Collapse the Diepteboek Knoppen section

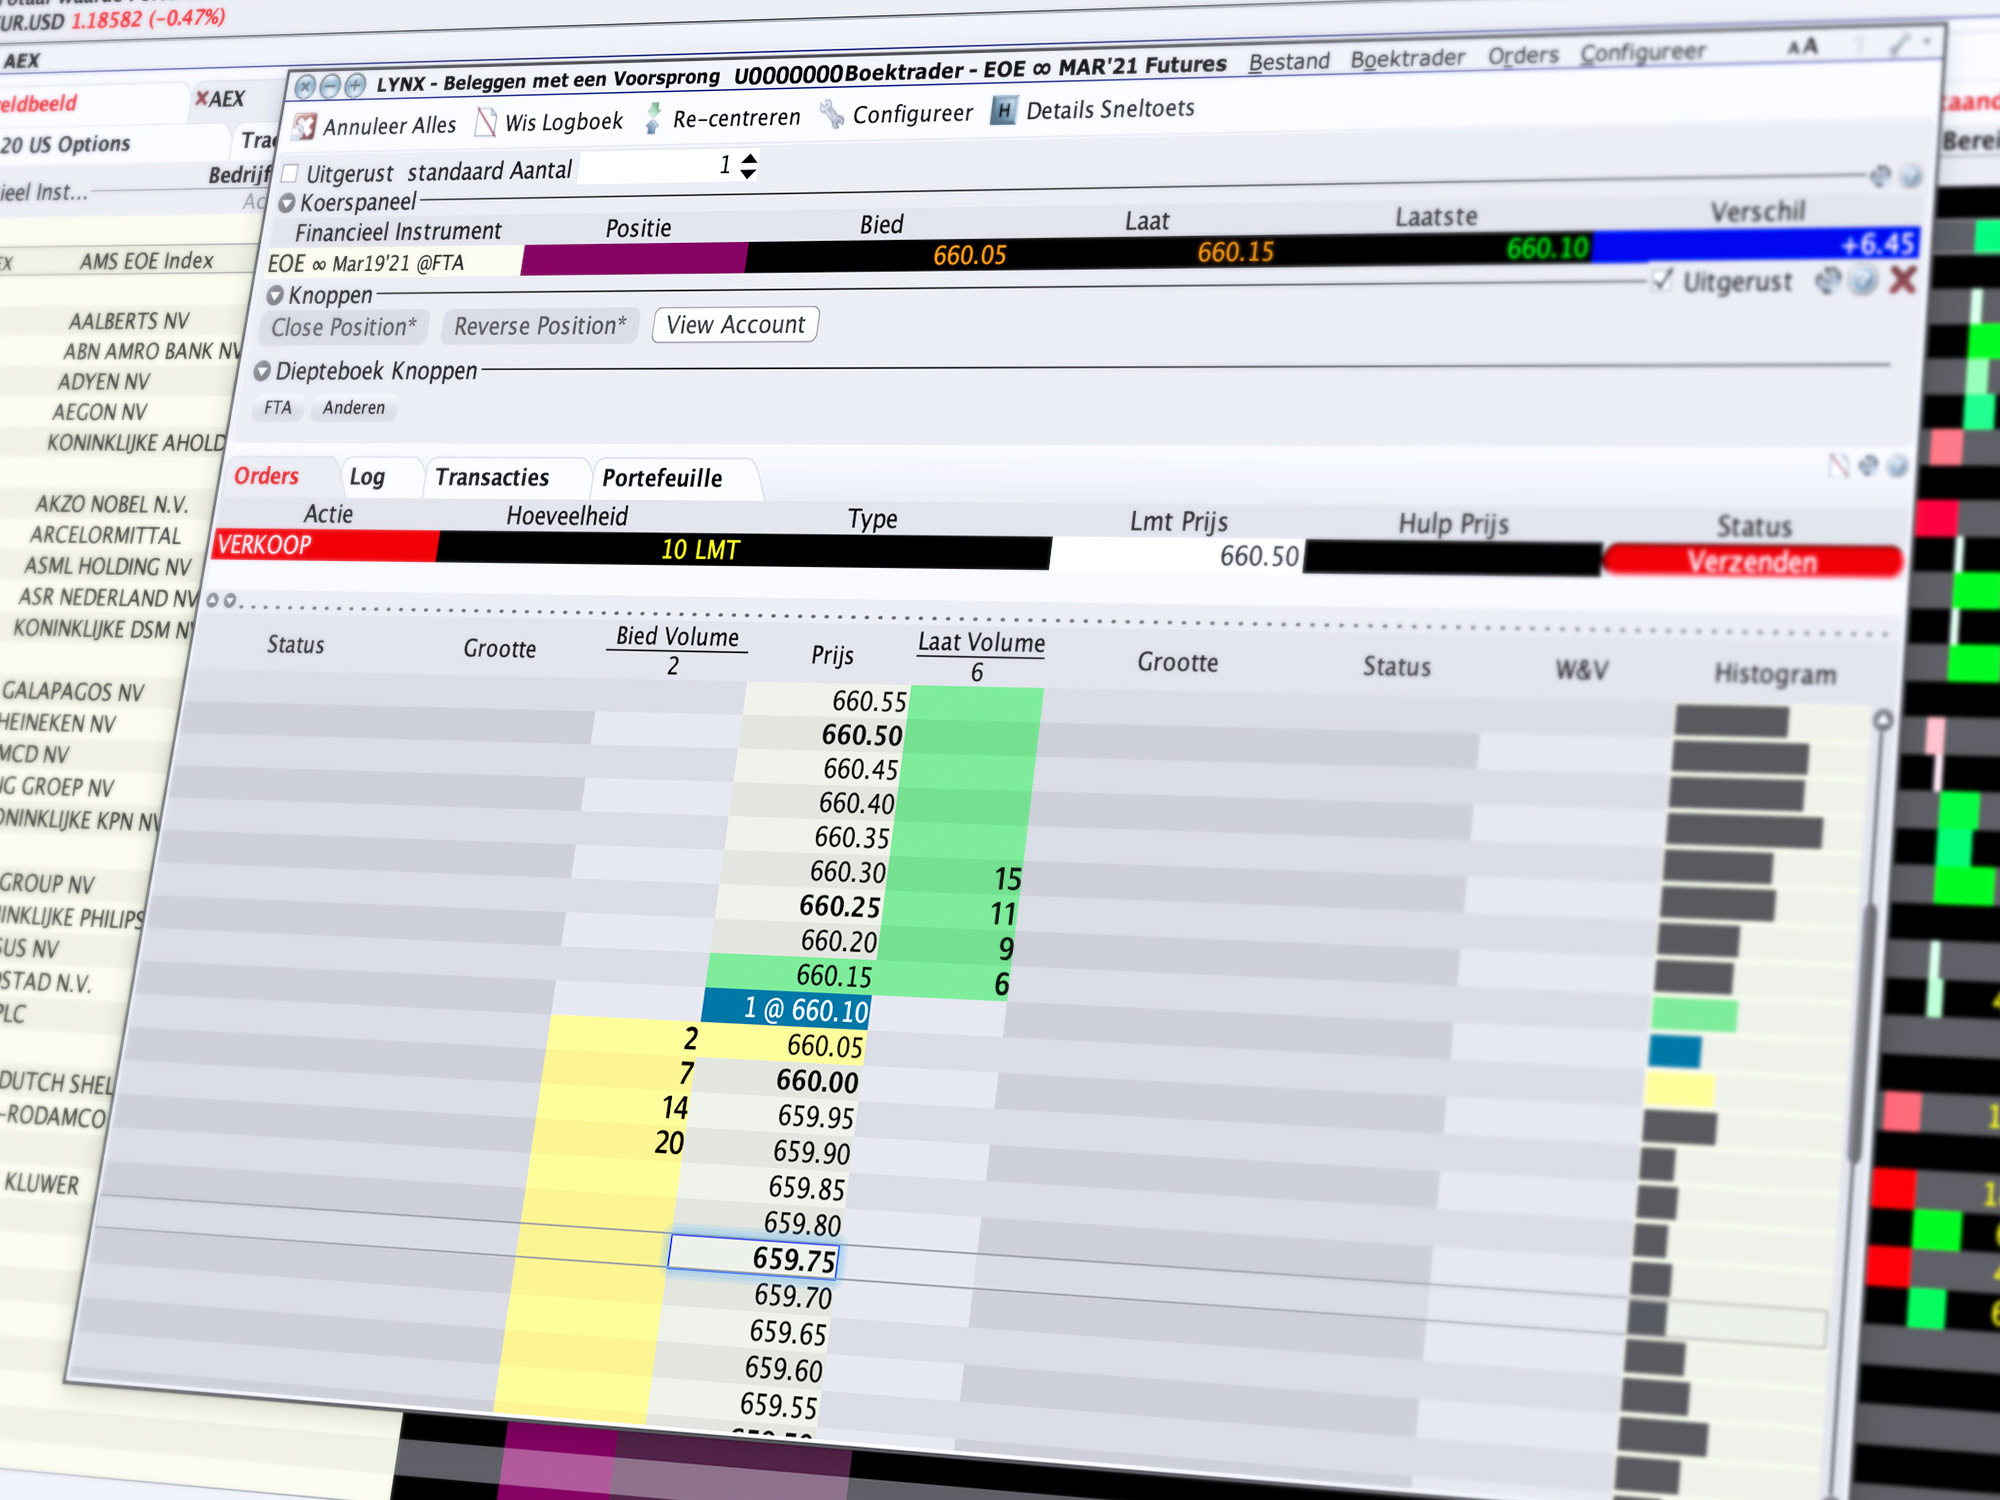click(x=262, y=371)
